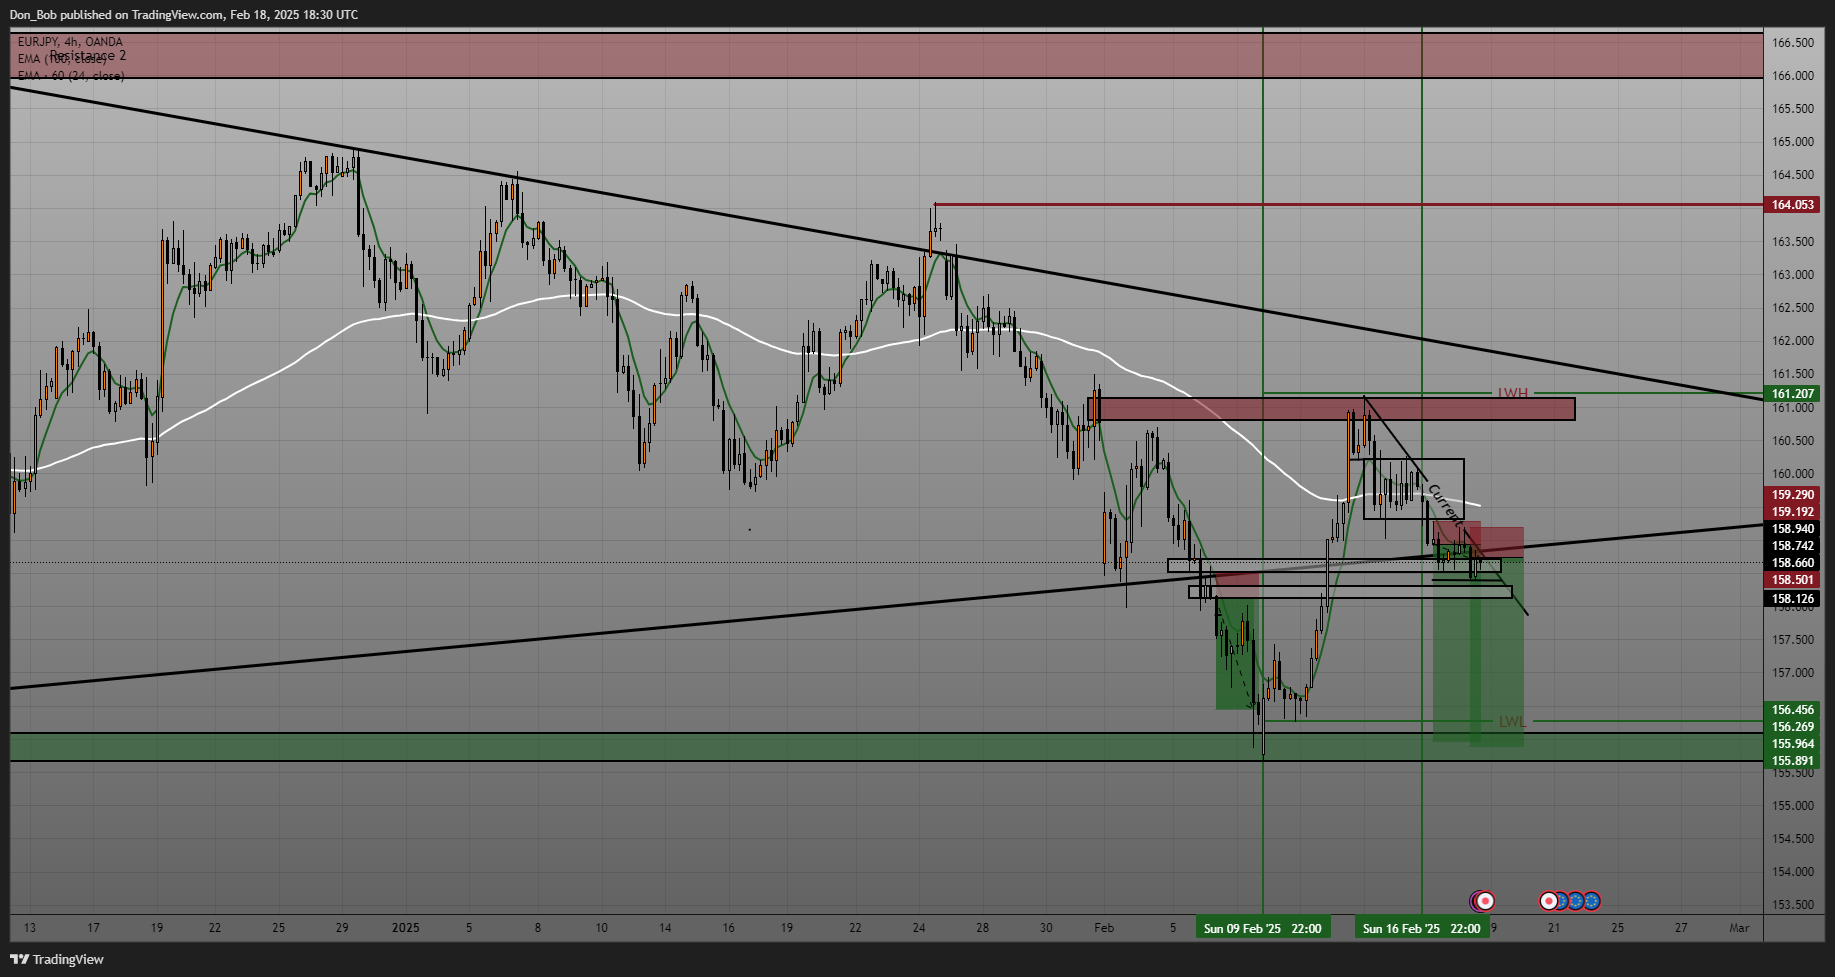1835x977 pixels.
Task: Select the red 159.290 price label
Action: 1792,495
